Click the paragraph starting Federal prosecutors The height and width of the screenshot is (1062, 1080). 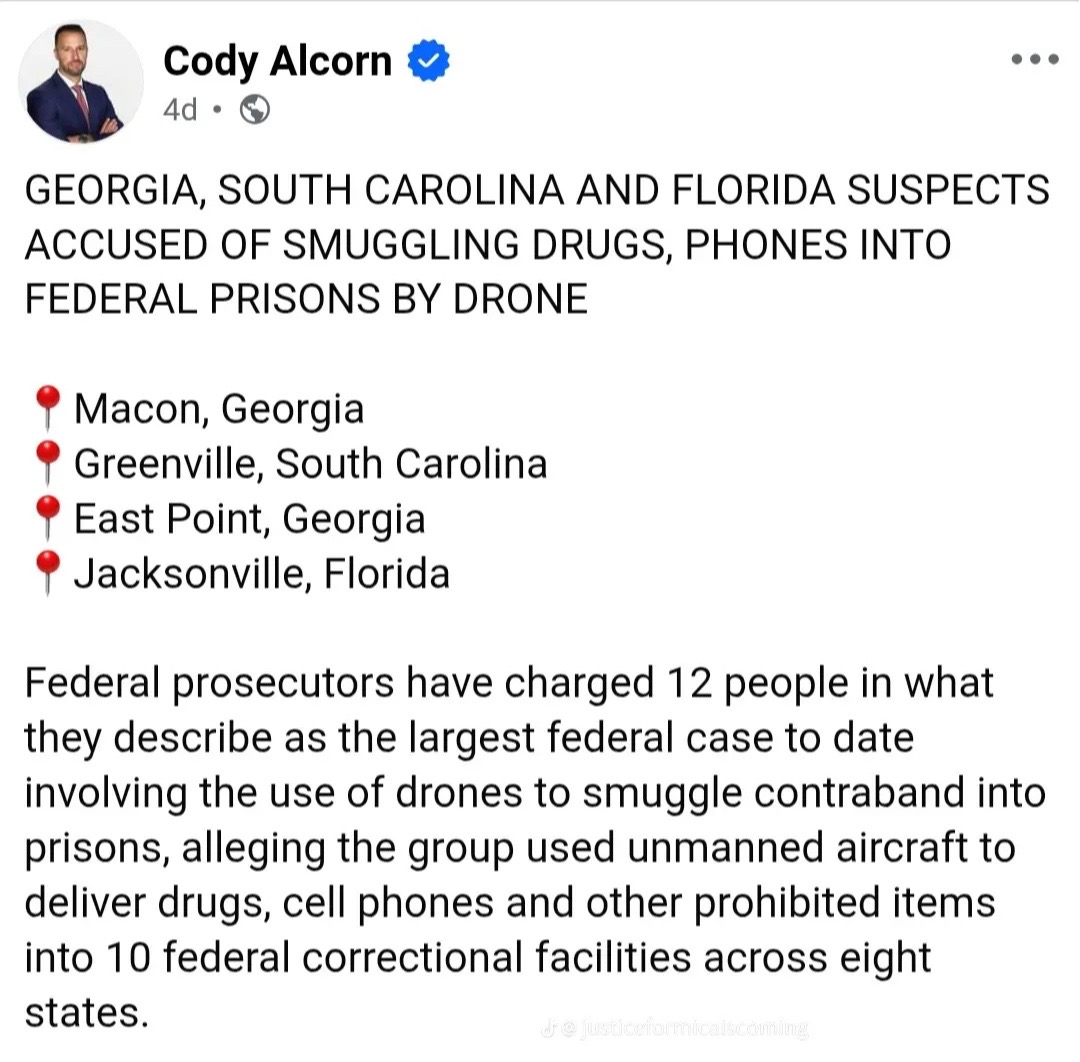pyautogui.click(x=536, y=848)
